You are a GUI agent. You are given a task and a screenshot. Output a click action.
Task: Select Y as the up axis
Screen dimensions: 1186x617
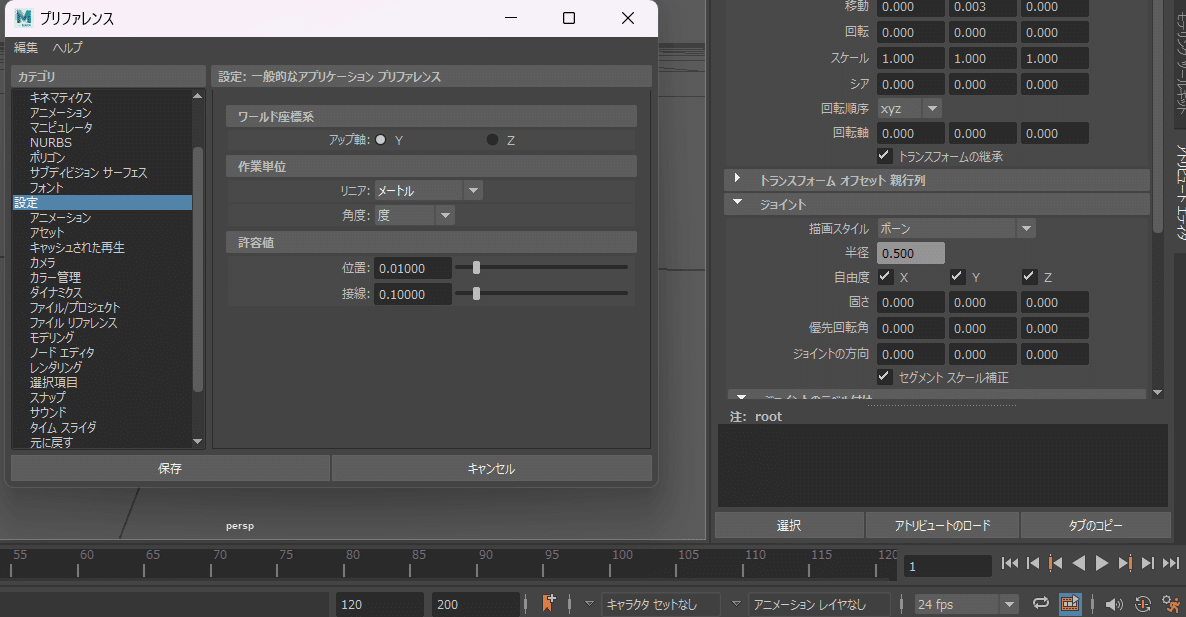point(380,140)
